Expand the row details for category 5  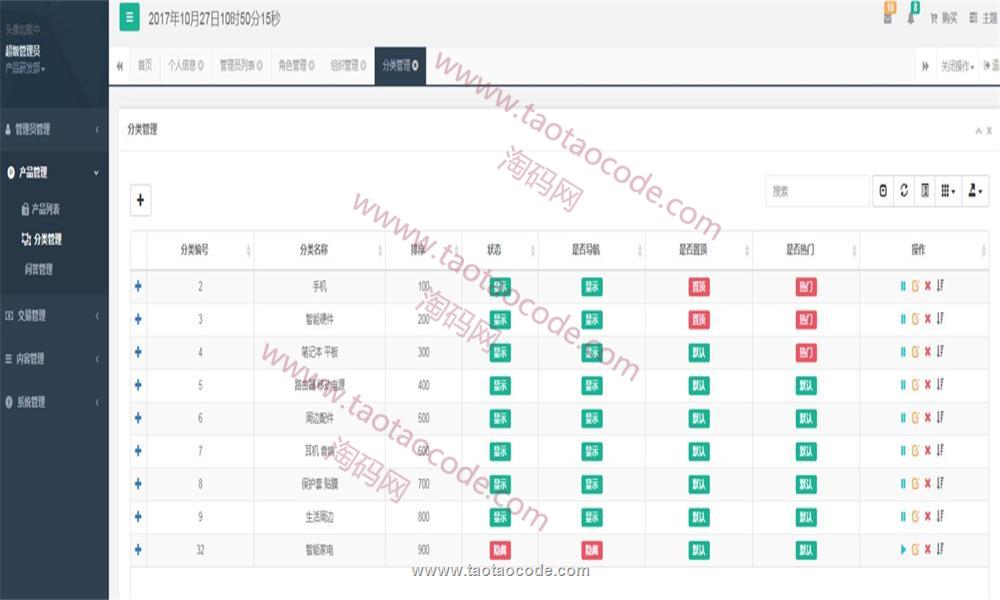tap(138, 385)
